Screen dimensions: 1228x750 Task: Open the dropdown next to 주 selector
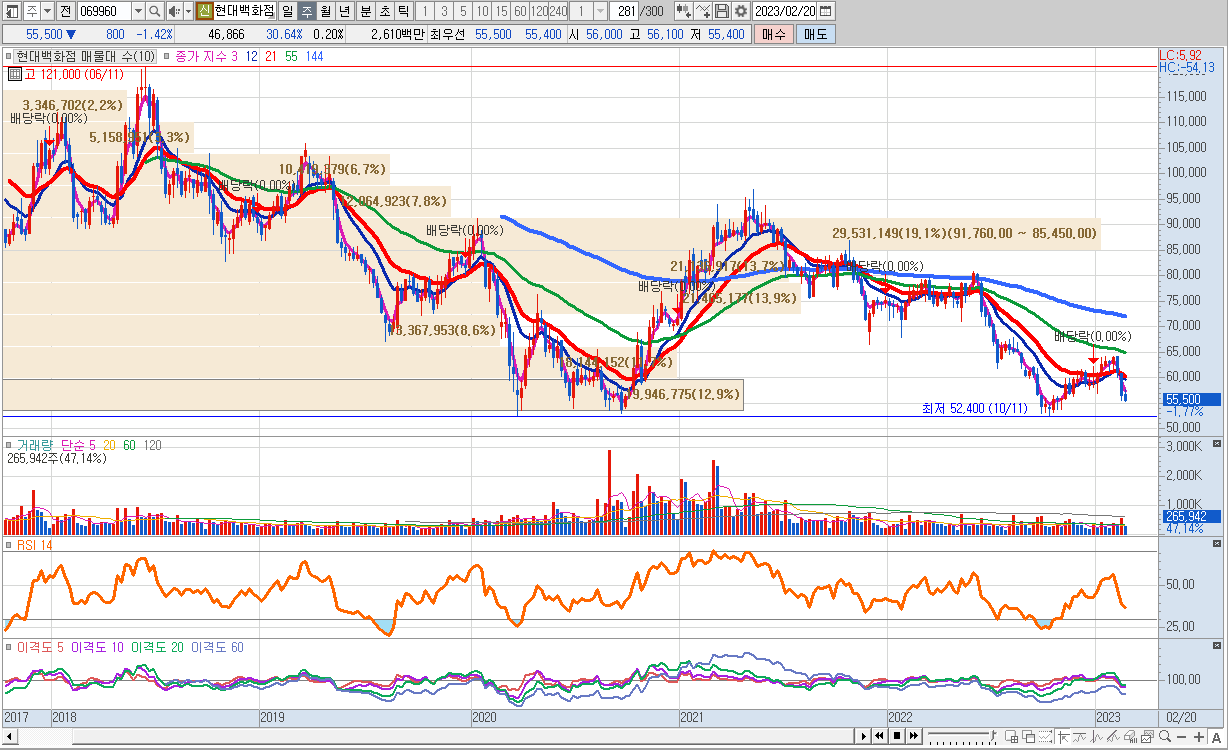tap(48, 11)
